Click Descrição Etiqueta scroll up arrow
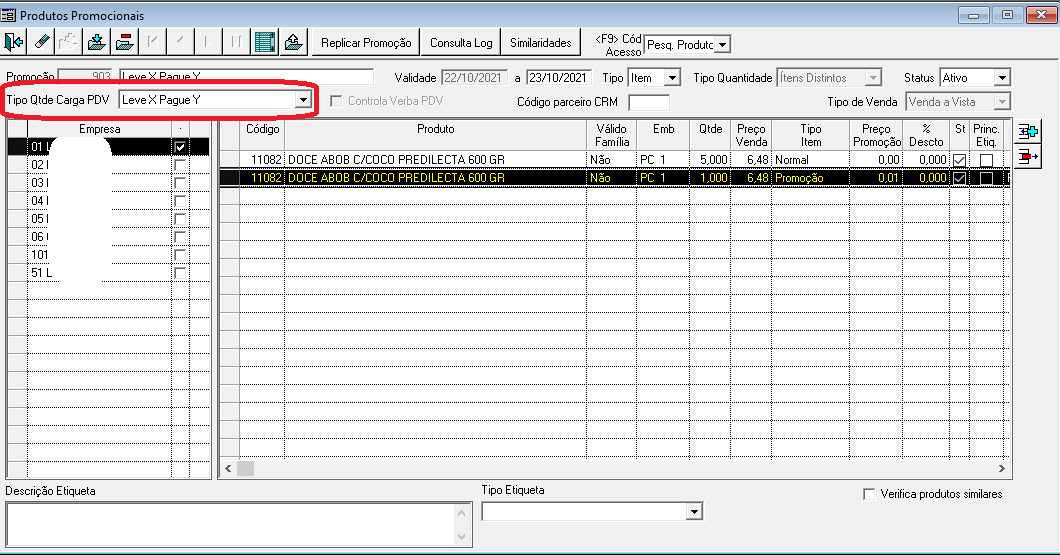1060x555 pixels. pos(462,512)
